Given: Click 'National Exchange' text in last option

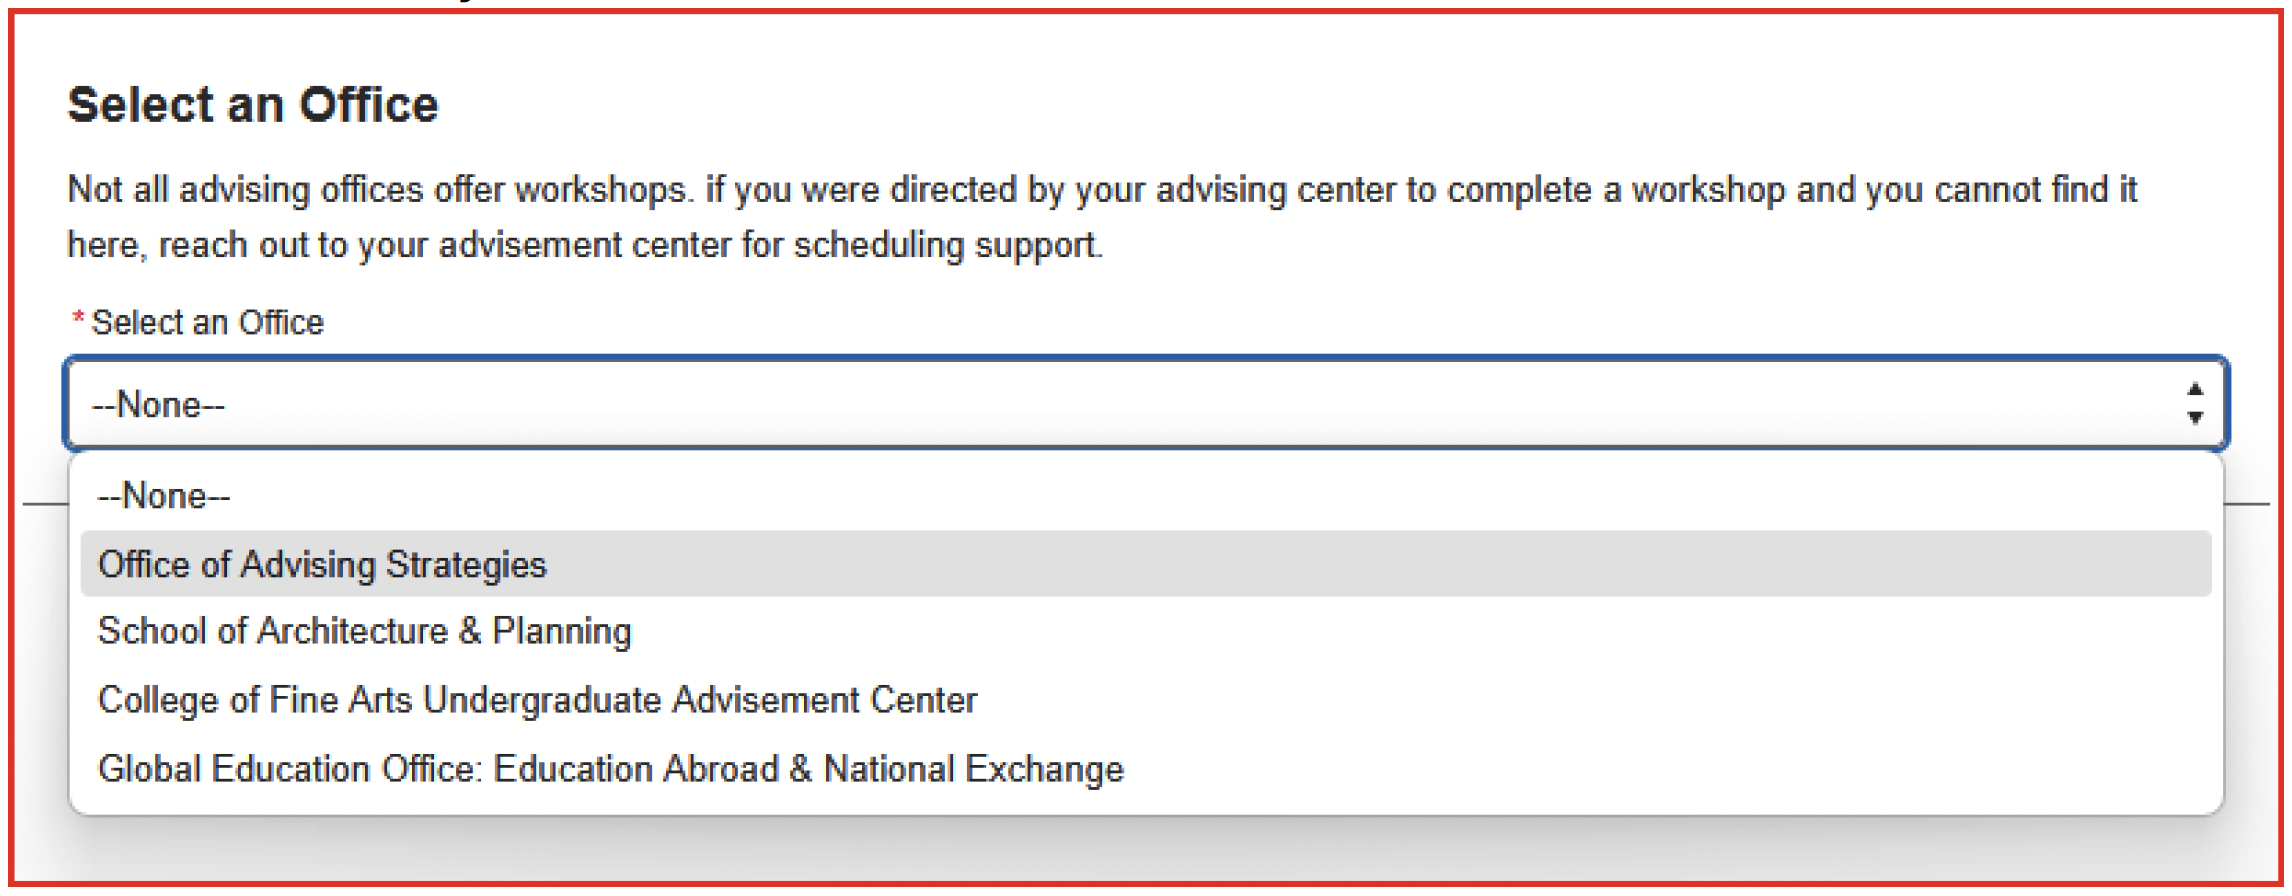Looking at the screenshot, I should [x=974, y=769].
